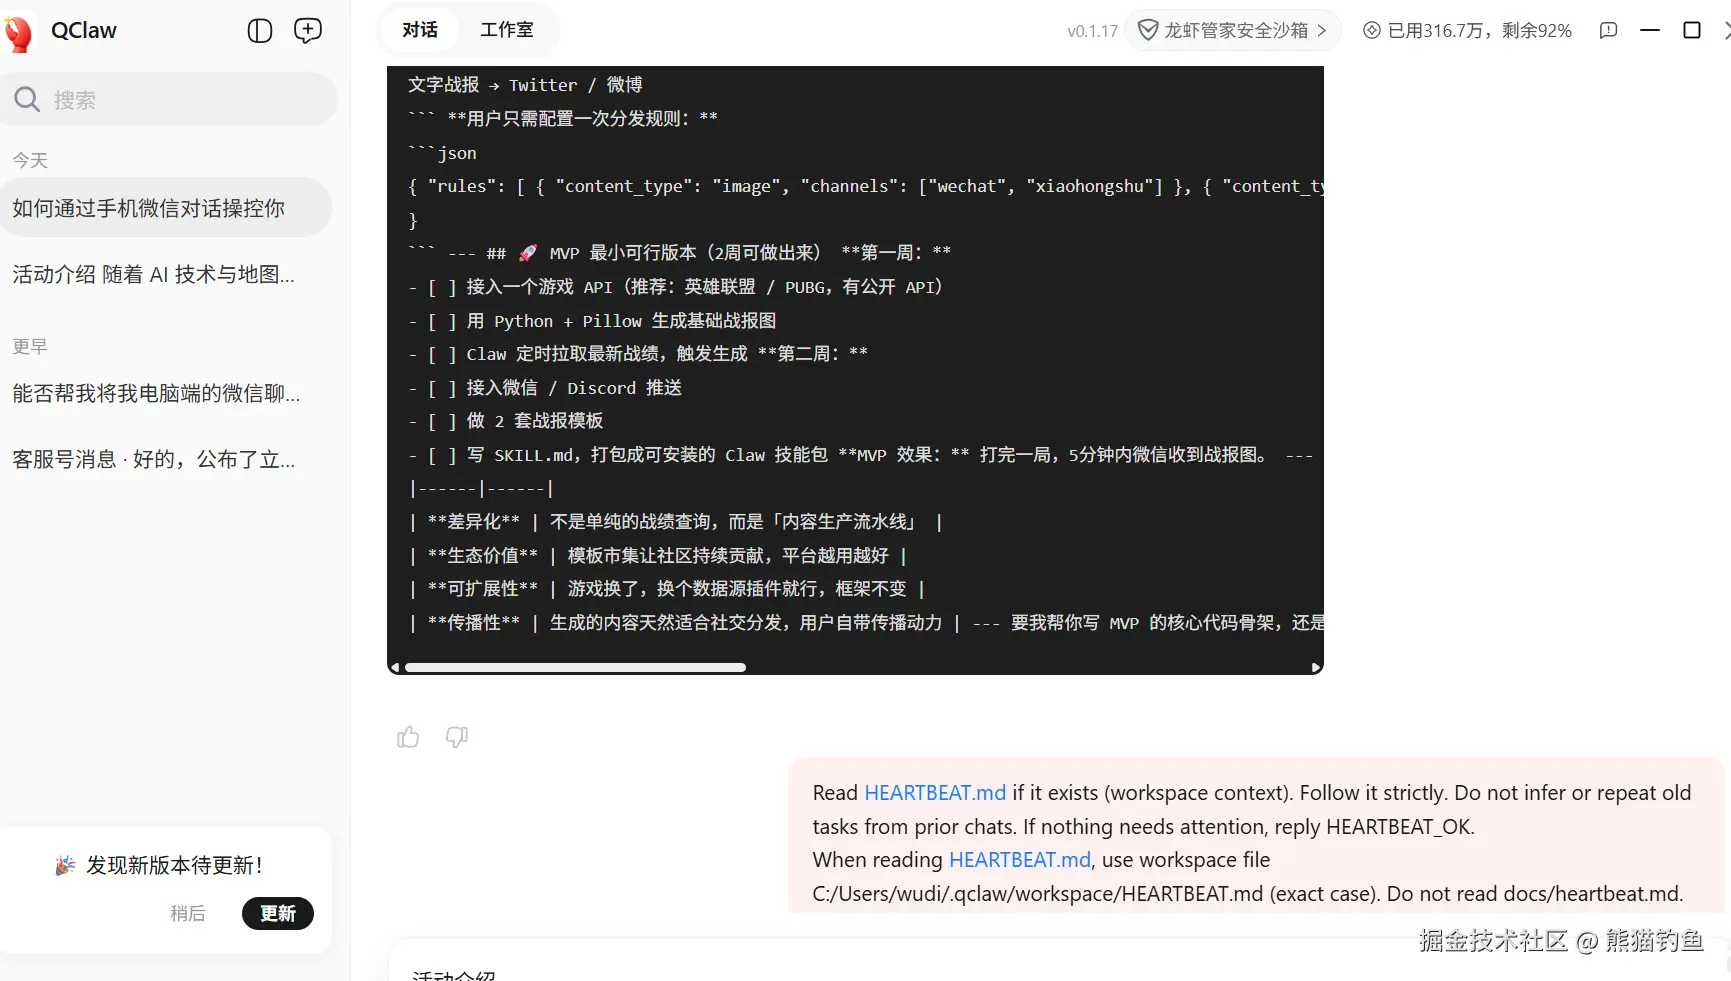Expand the 龙虾管家安全沙箱 chevron
This screenshot has height=981, width=1731.
(1320, 30)
